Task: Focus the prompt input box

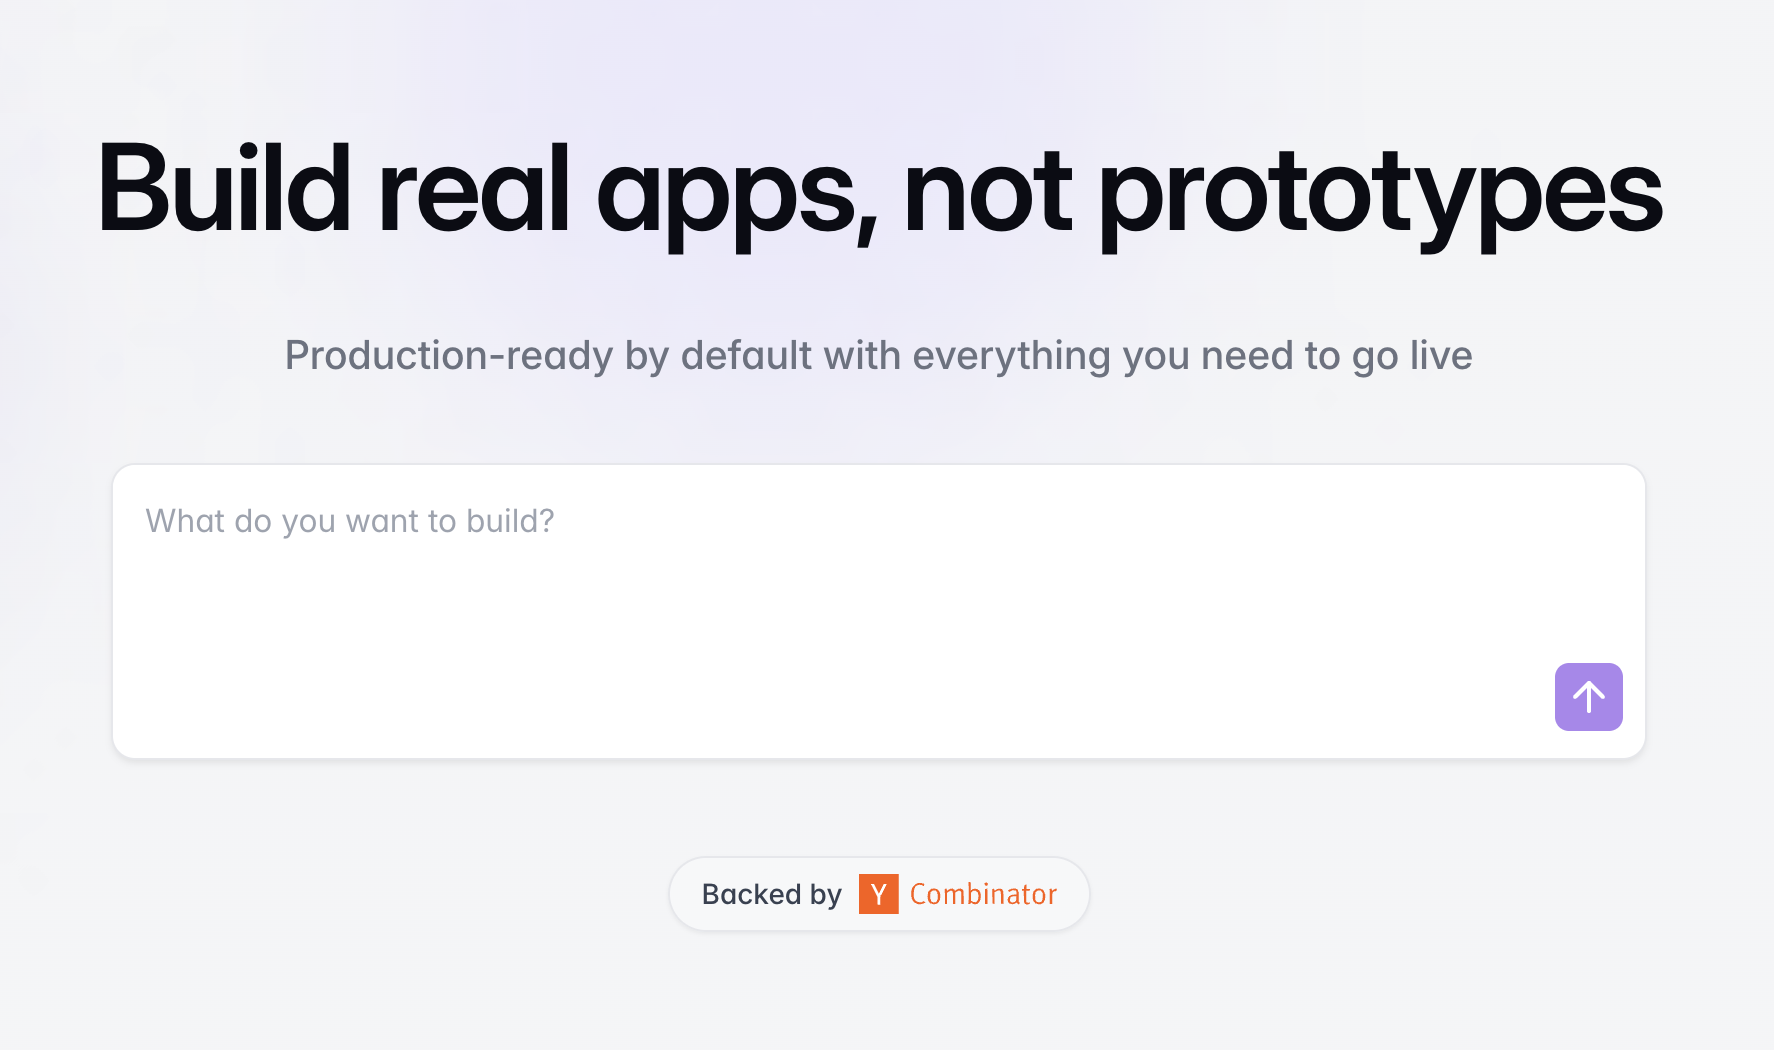Action: coord(700,560)
